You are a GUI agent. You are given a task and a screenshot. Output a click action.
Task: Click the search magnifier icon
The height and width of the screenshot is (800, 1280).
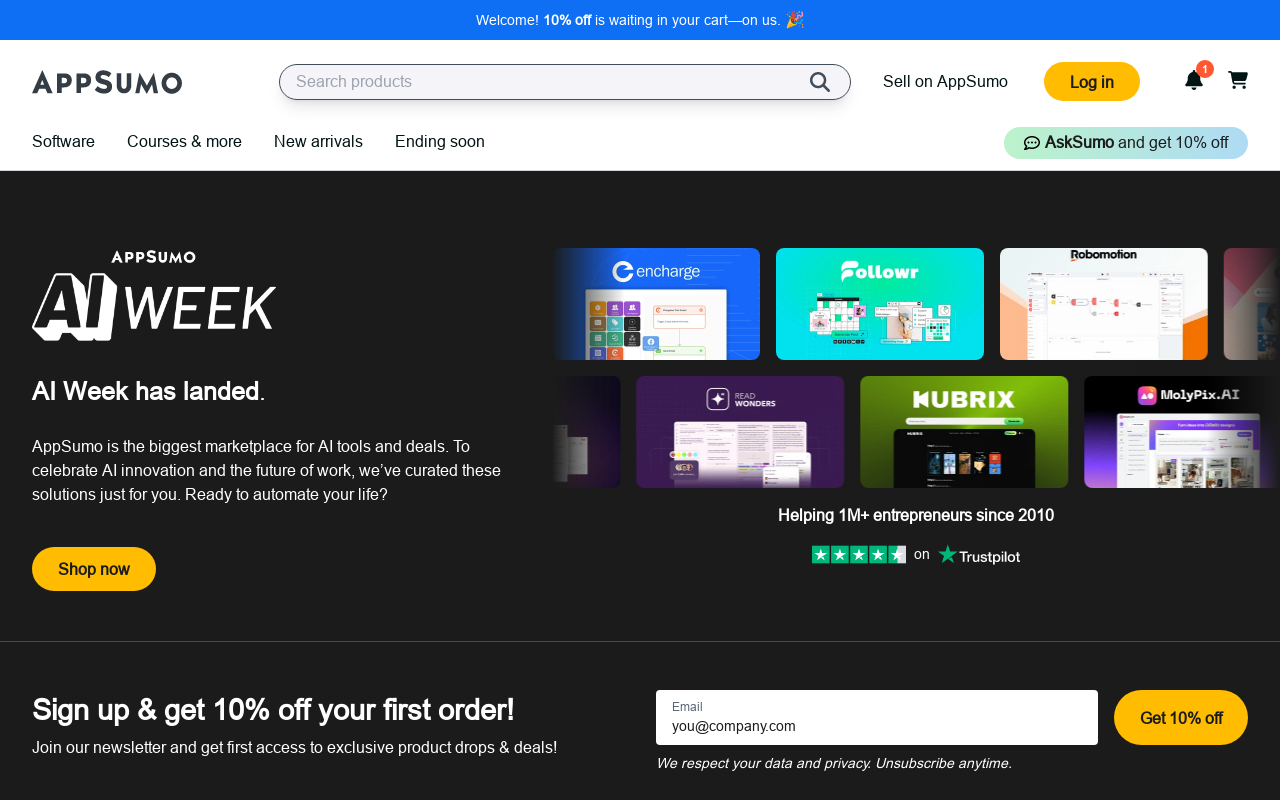click(820, 82)
